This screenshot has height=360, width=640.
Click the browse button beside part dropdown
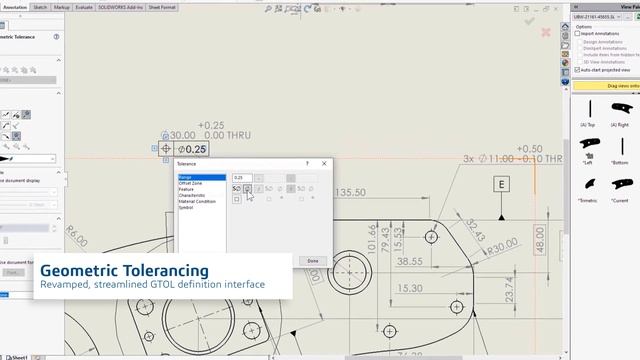click(x=628, y=17)
